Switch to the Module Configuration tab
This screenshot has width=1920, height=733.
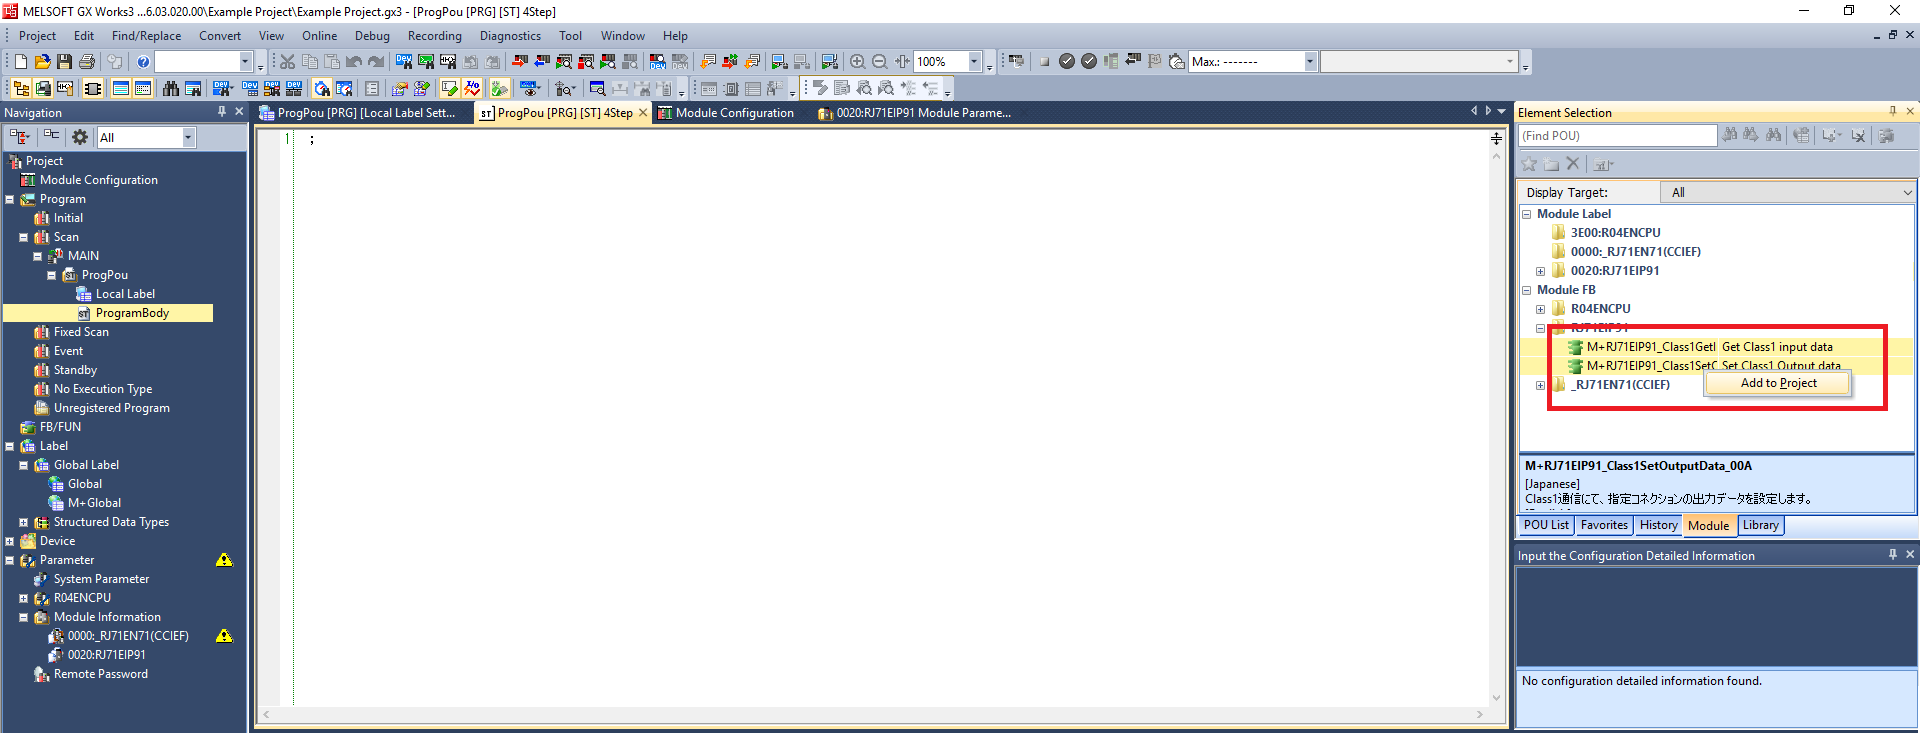[734, 113]
